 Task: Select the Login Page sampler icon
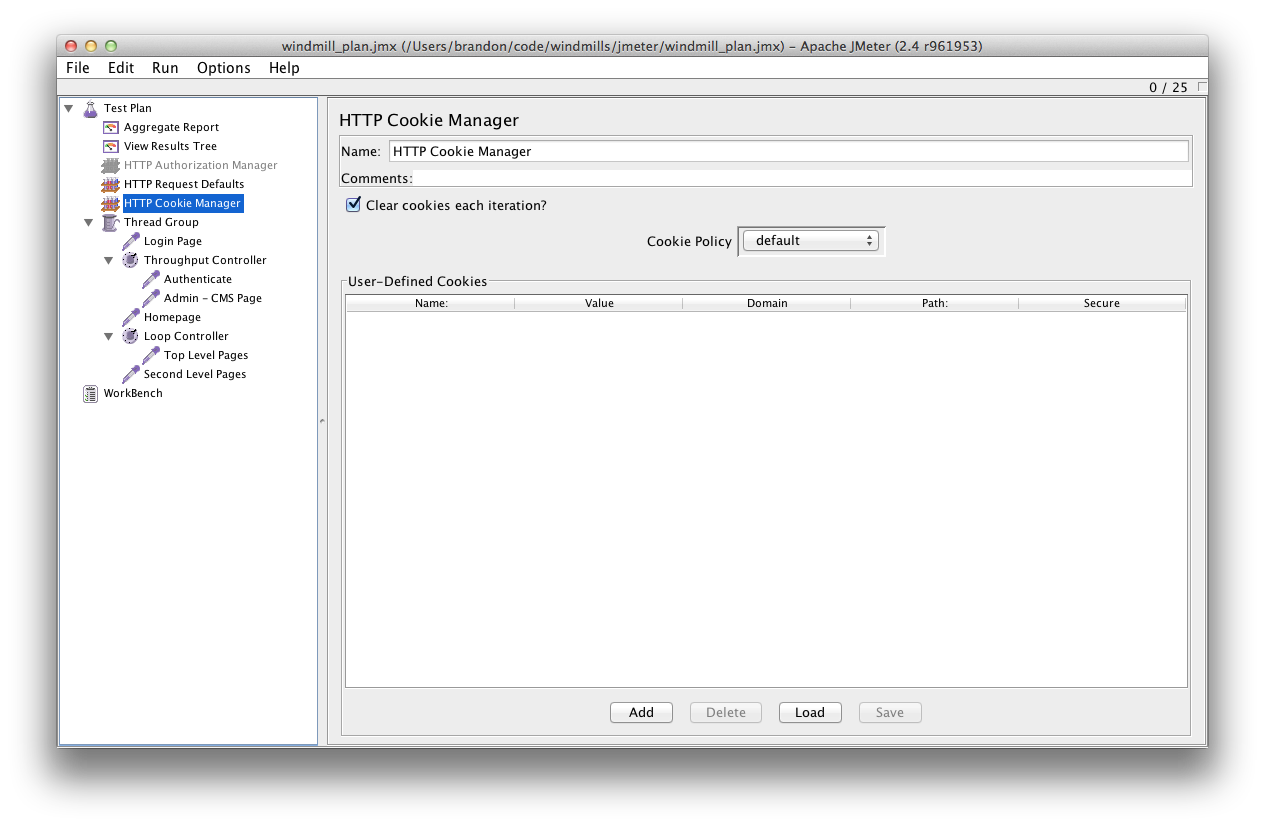(x=131, y=241)
